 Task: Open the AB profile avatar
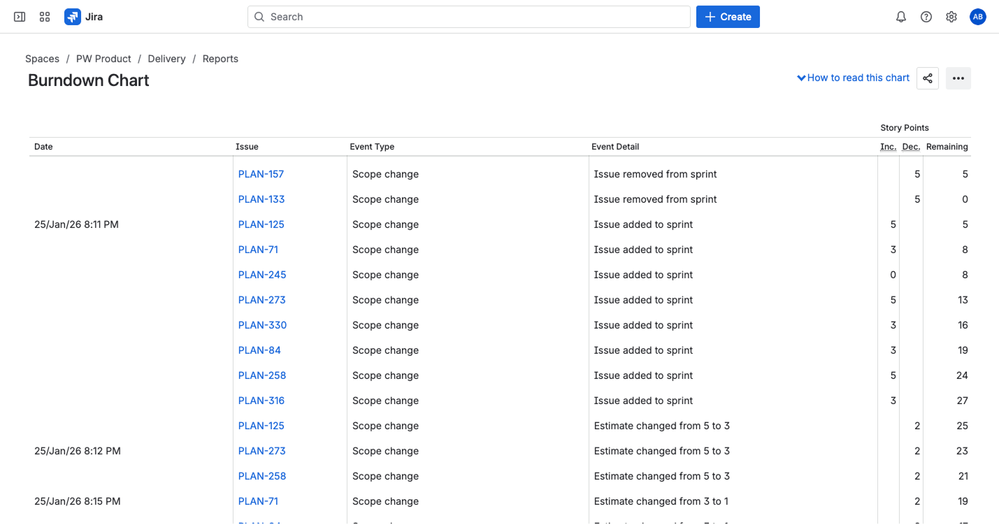click(978, 17)
